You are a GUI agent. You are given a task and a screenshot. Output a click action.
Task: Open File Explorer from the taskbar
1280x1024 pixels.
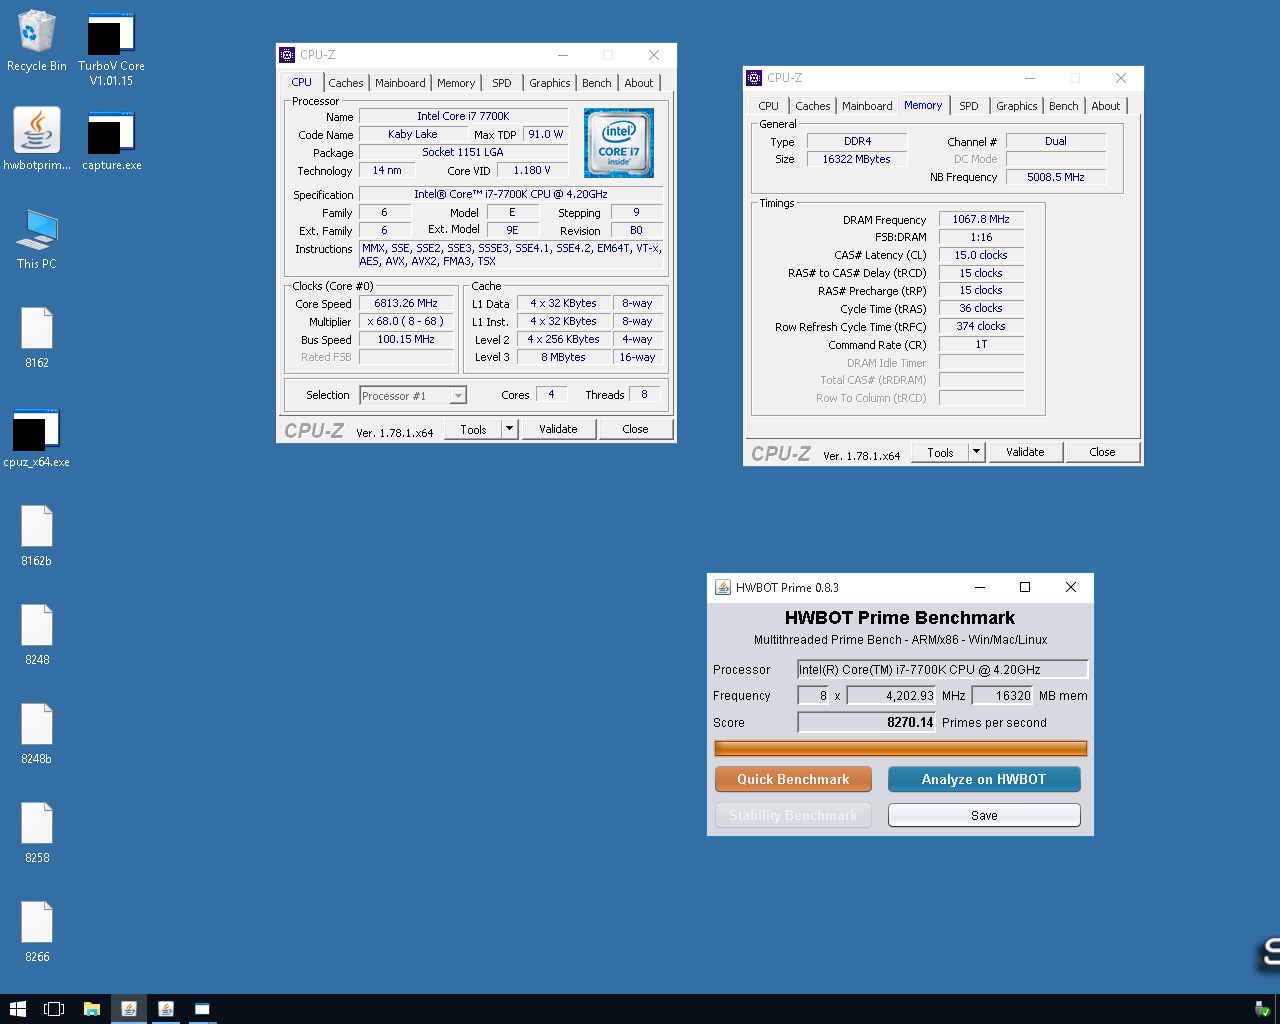pyautogui.click(x=91, y=1009)
